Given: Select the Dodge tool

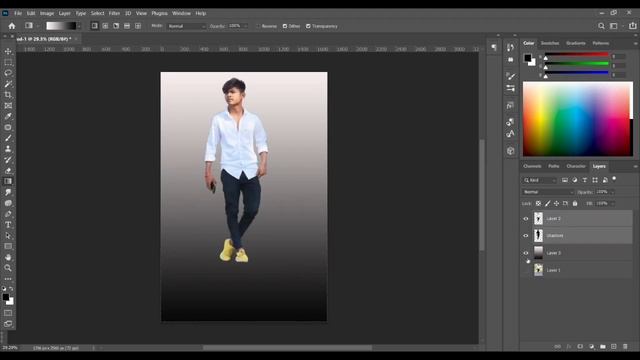Looking at the screenshot, I should (8, 203).
